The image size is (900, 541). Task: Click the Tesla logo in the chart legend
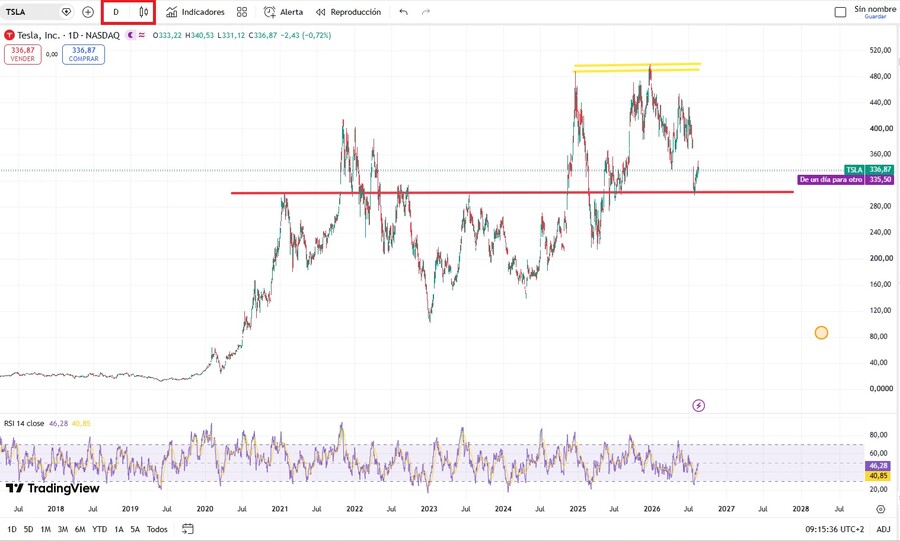tap(9, 35)
